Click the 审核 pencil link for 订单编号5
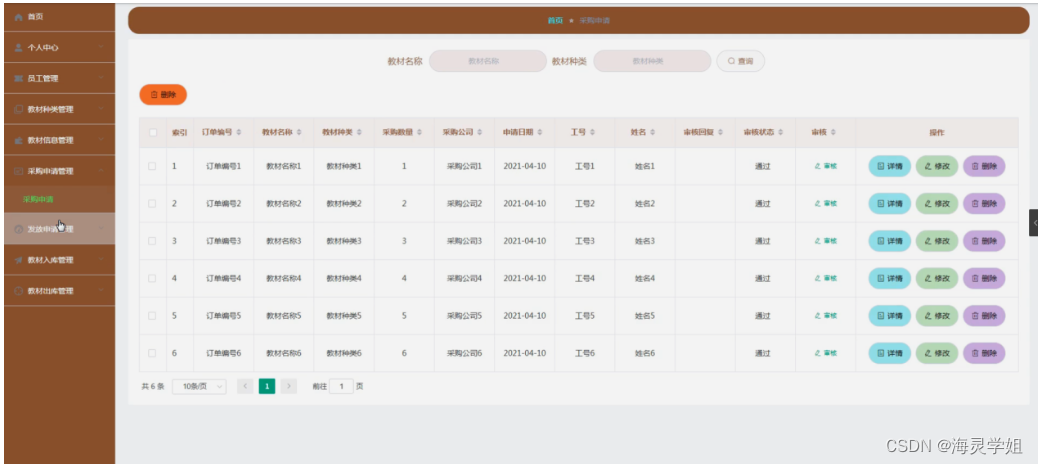Viewport: 1038px width, 464px height. click(826, 316)
